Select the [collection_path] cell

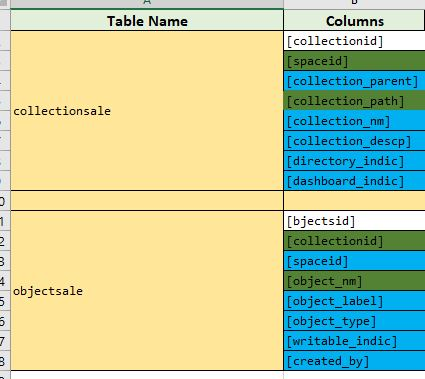(354, 101)
